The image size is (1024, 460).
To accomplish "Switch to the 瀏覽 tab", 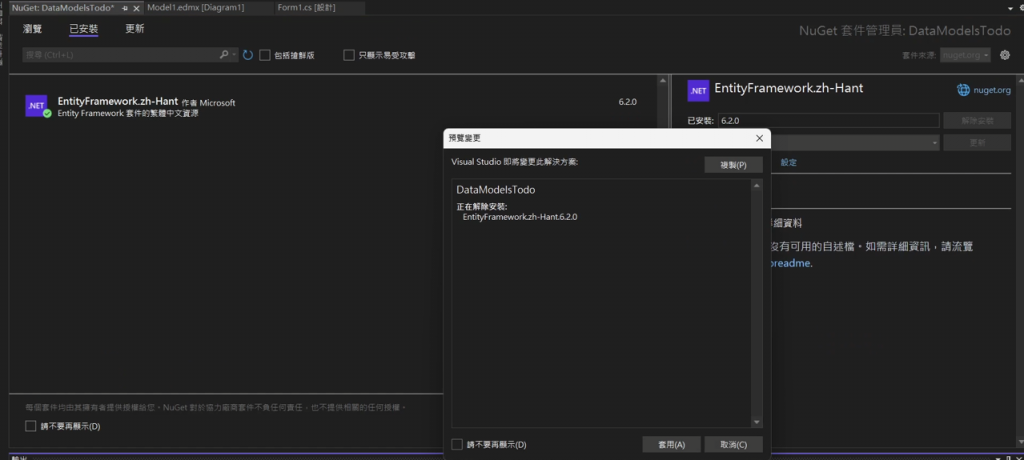I will click(33, 29).
